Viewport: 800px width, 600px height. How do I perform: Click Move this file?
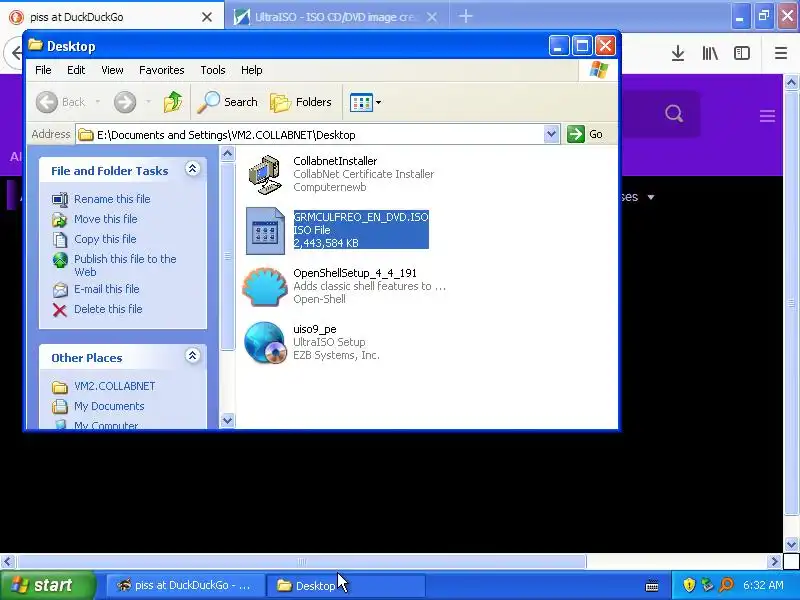[x=106, y=219]
